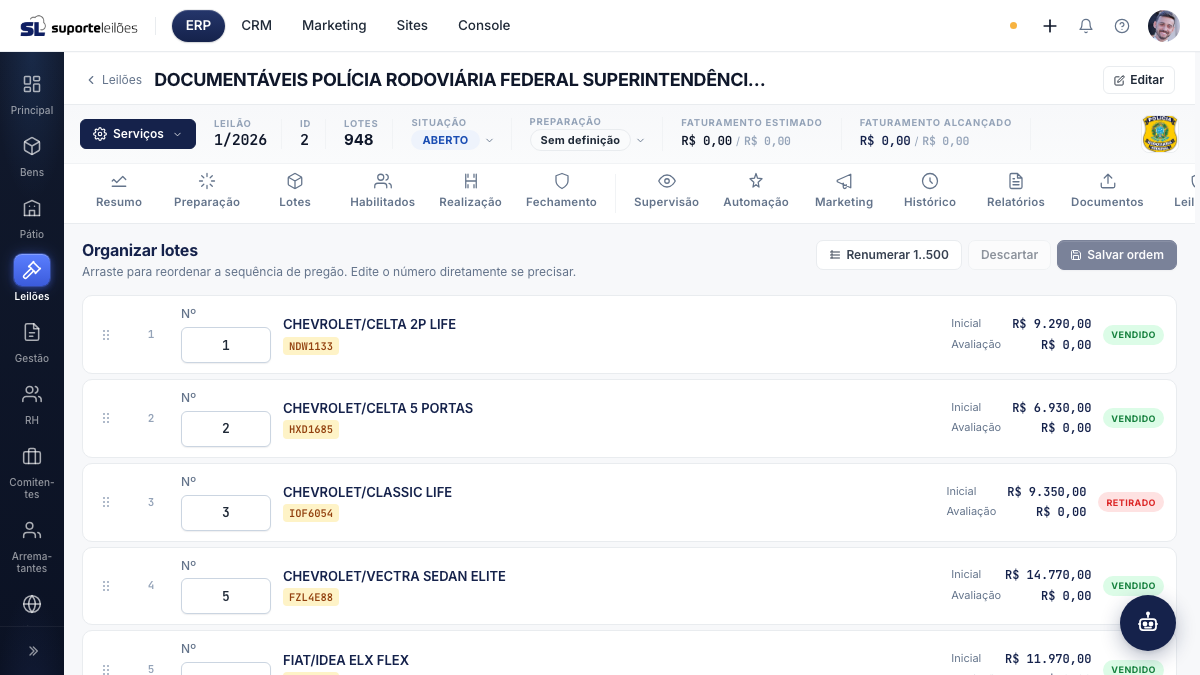Switch to the Sites module
The image size is (1200, 675).
(x=412, y=26)
